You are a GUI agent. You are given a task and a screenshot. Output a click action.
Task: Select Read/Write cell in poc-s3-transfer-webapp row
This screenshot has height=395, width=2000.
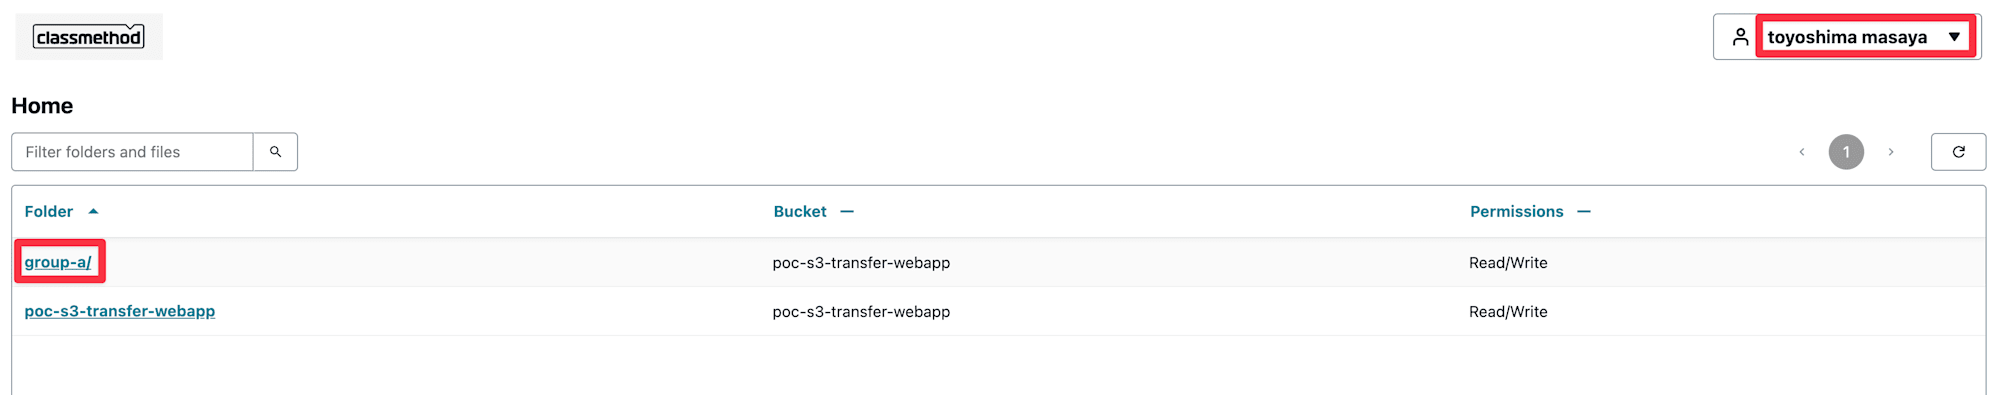point(1508,312)
